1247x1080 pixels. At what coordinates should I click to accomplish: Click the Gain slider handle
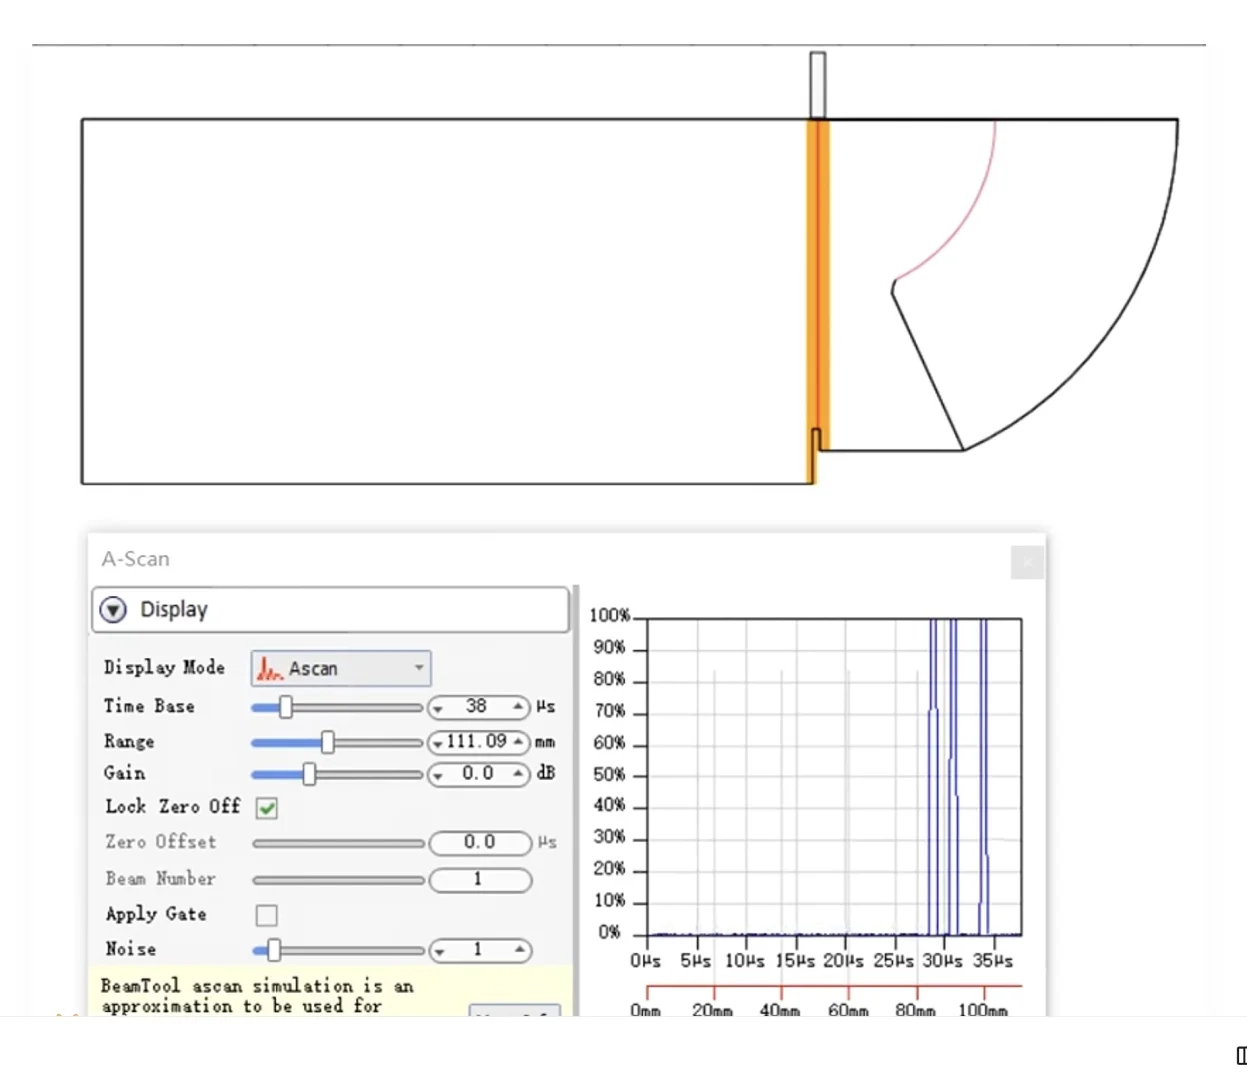pos(309,774)
